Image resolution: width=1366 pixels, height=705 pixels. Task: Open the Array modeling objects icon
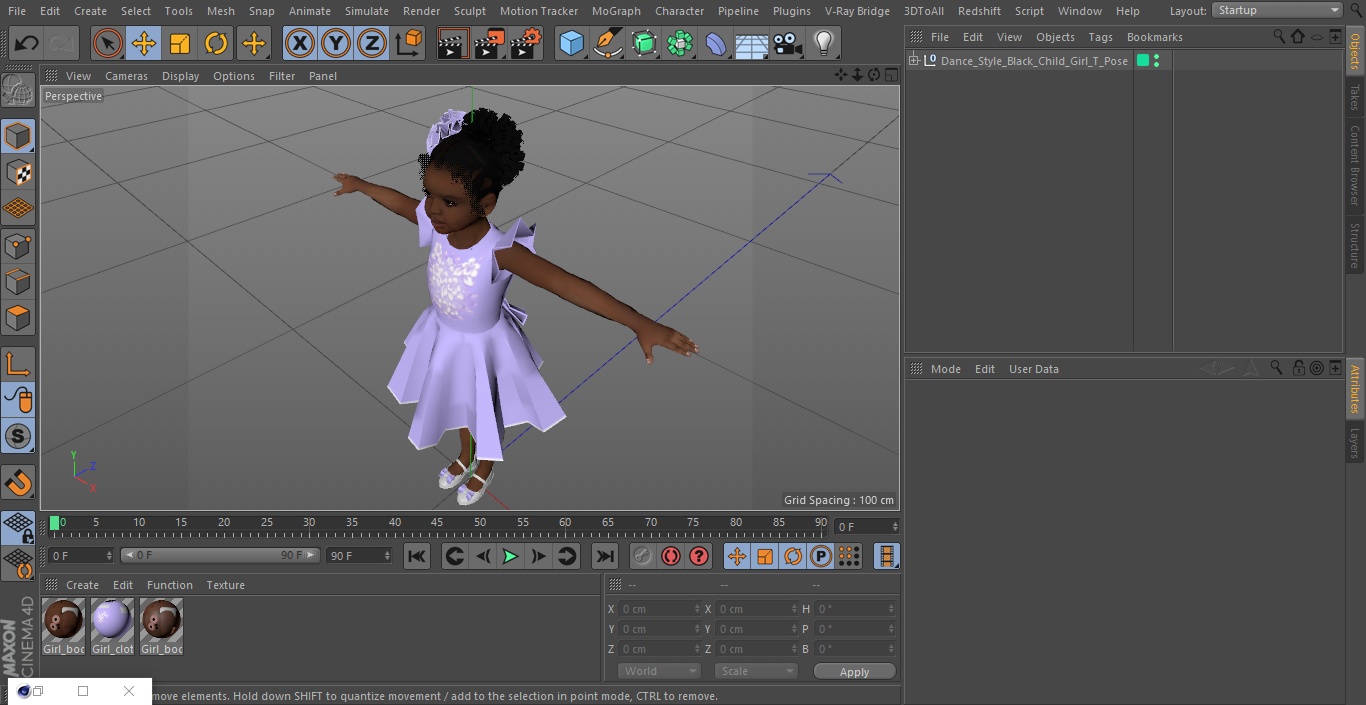point(680,43)
